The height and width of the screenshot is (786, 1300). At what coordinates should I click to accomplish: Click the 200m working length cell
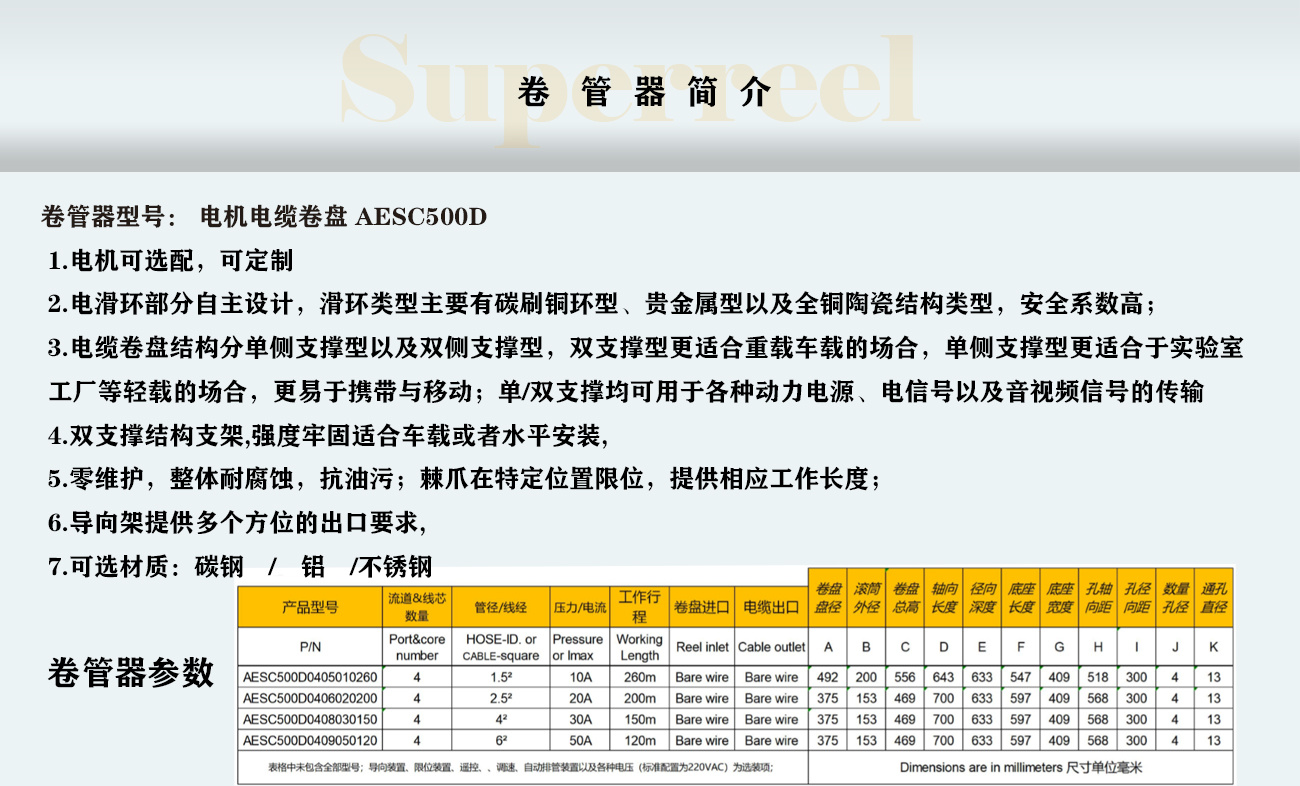640,698
